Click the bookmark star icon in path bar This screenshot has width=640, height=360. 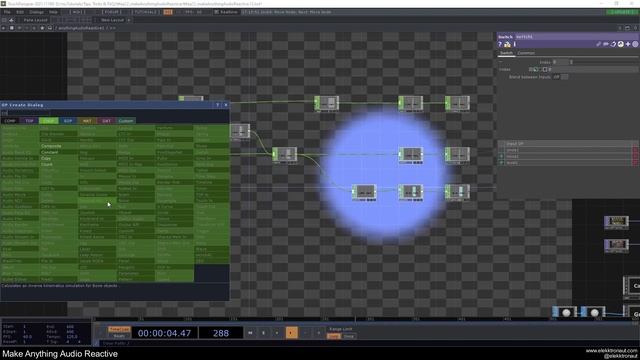pyautogui.click(x=42, y=28)
